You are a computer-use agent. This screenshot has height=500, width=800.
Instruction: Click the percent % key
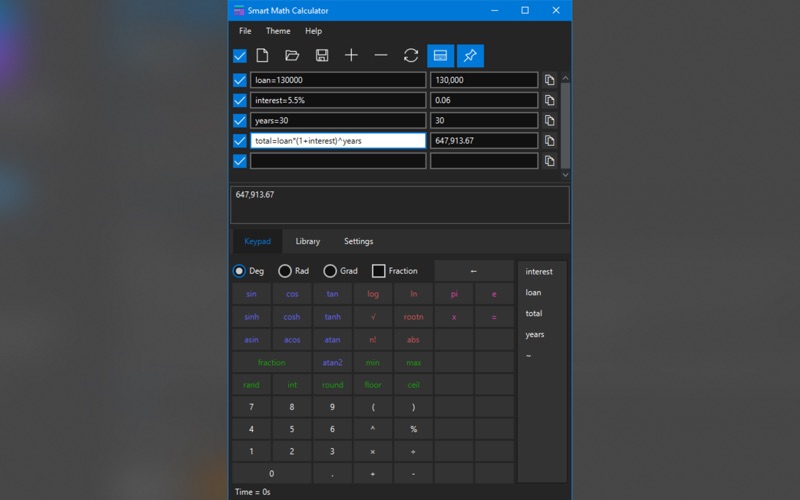[413, 429]
